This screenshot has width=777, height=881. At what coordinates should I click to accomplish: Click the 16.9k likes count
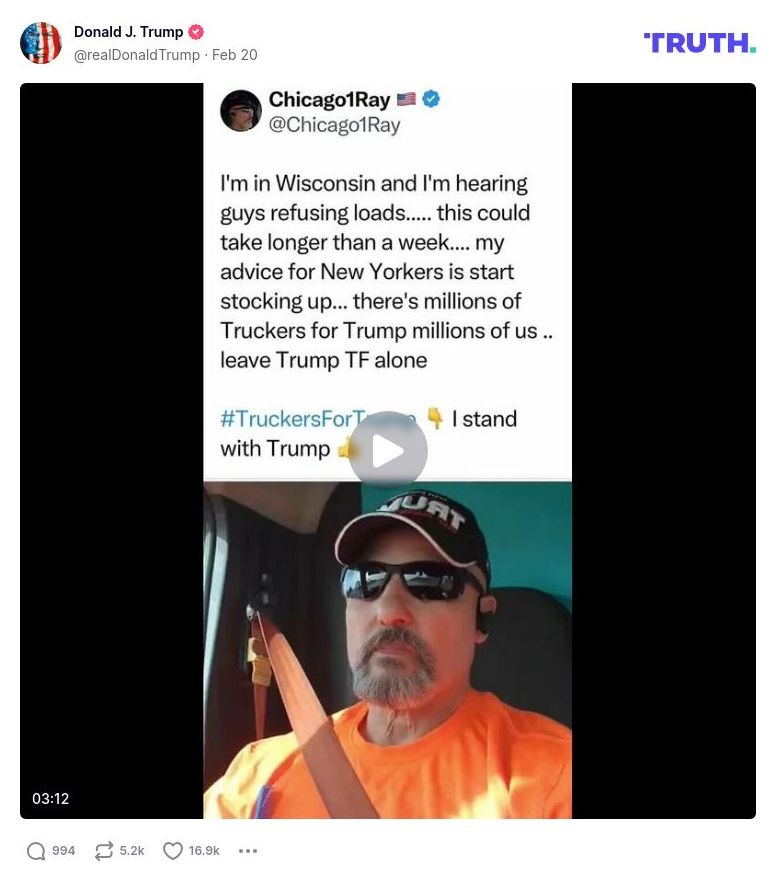[204, 851]
